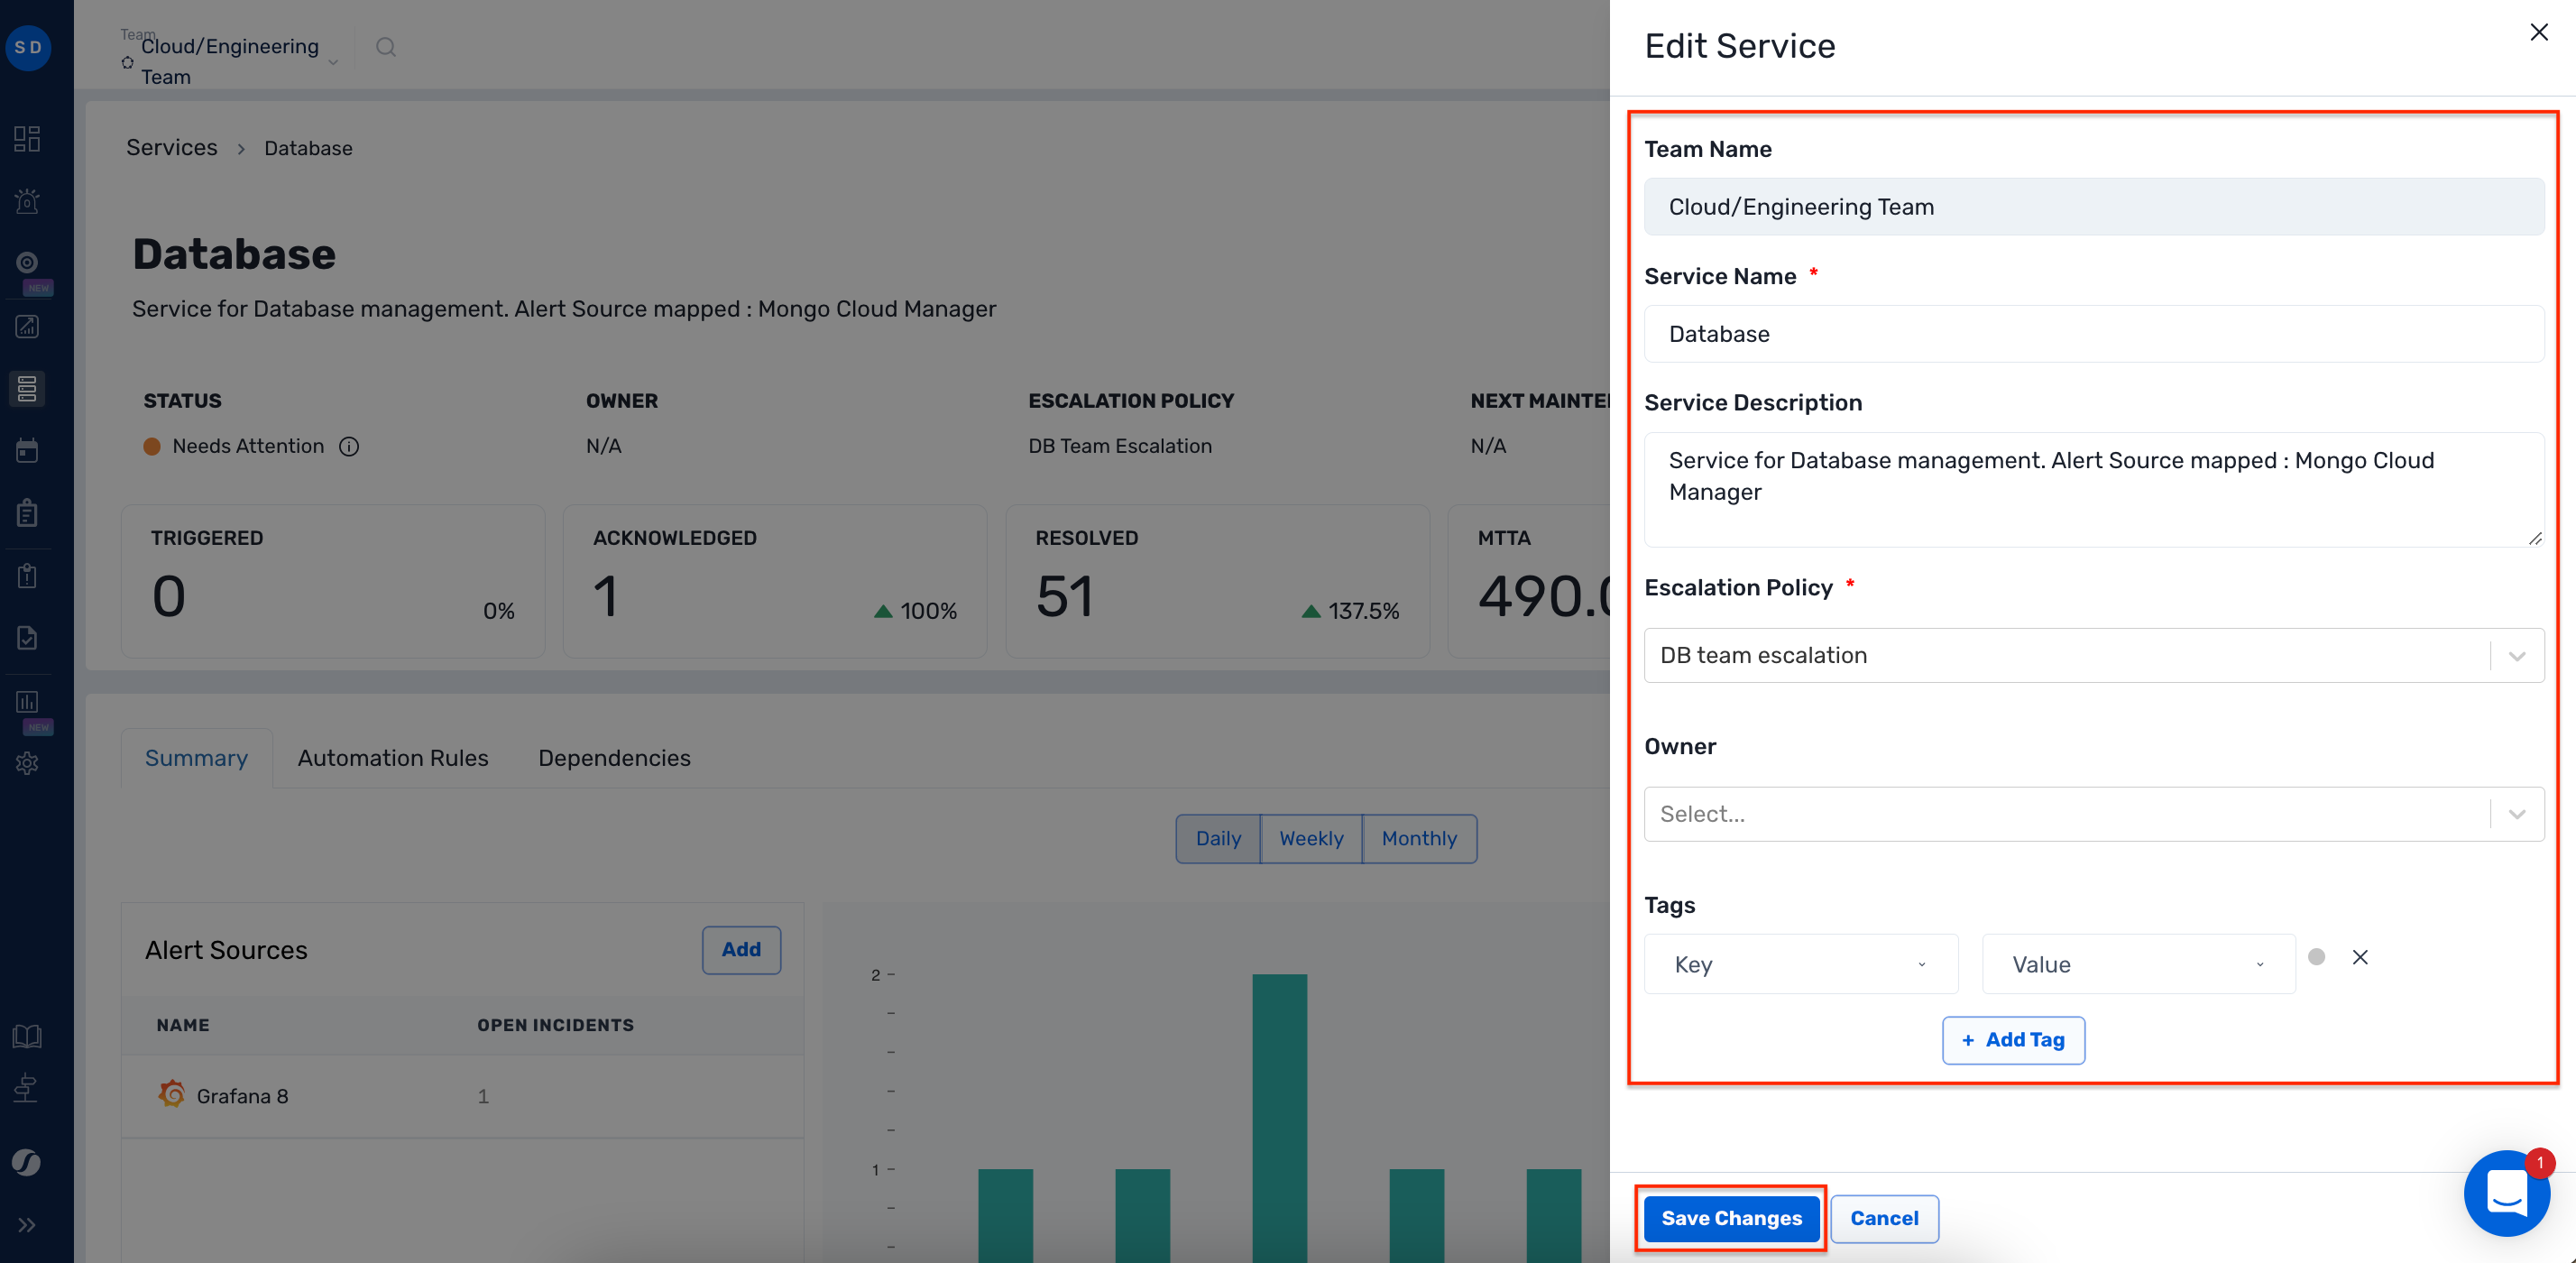The image size is (2576, 1263).
Task: Open the tag Key dropdown
Action: (x=1800, y=964)
